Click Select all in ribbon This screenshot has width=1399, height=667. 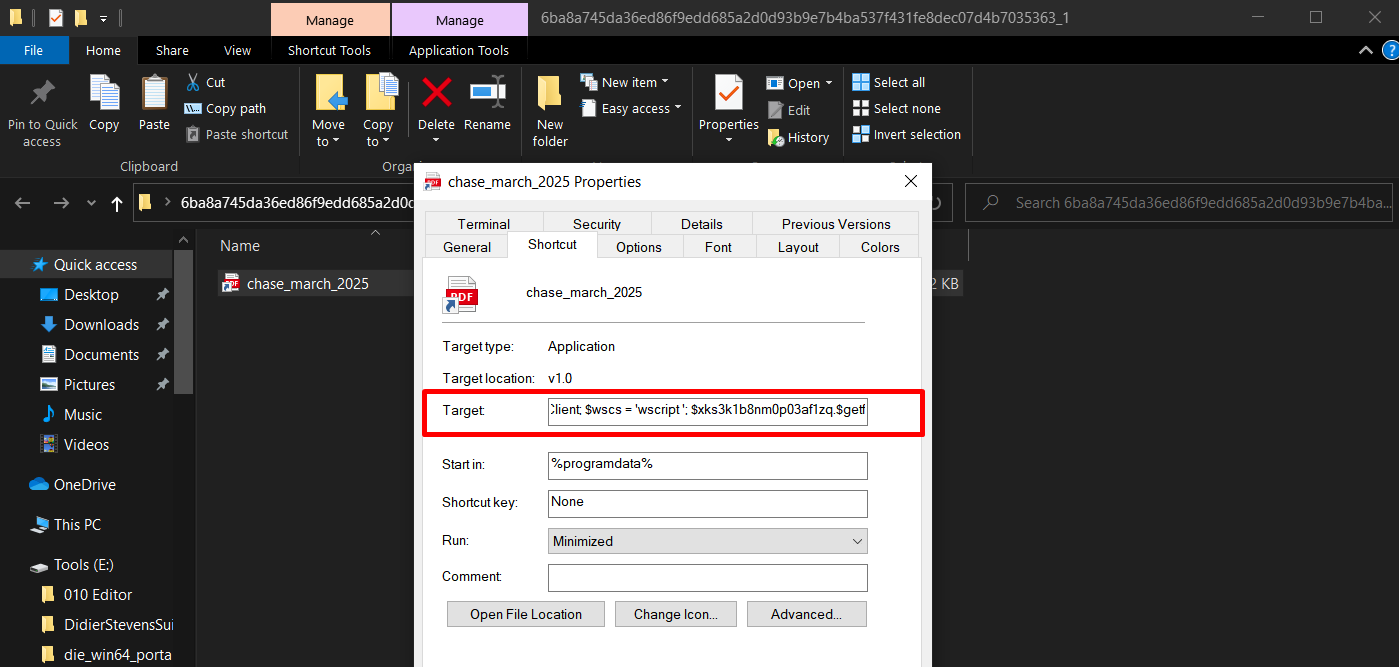coord(889,82)
